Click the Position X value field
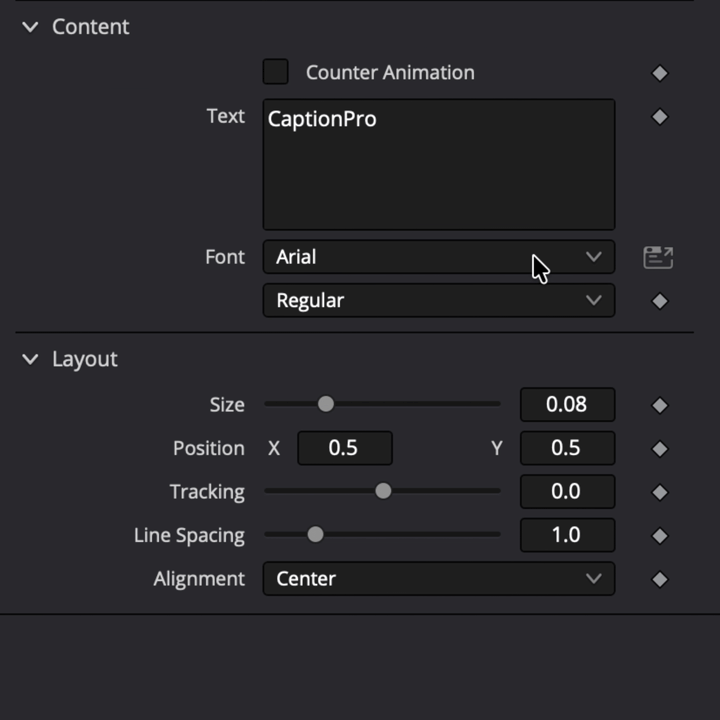720x720 pixels. (x=345, y=448)
